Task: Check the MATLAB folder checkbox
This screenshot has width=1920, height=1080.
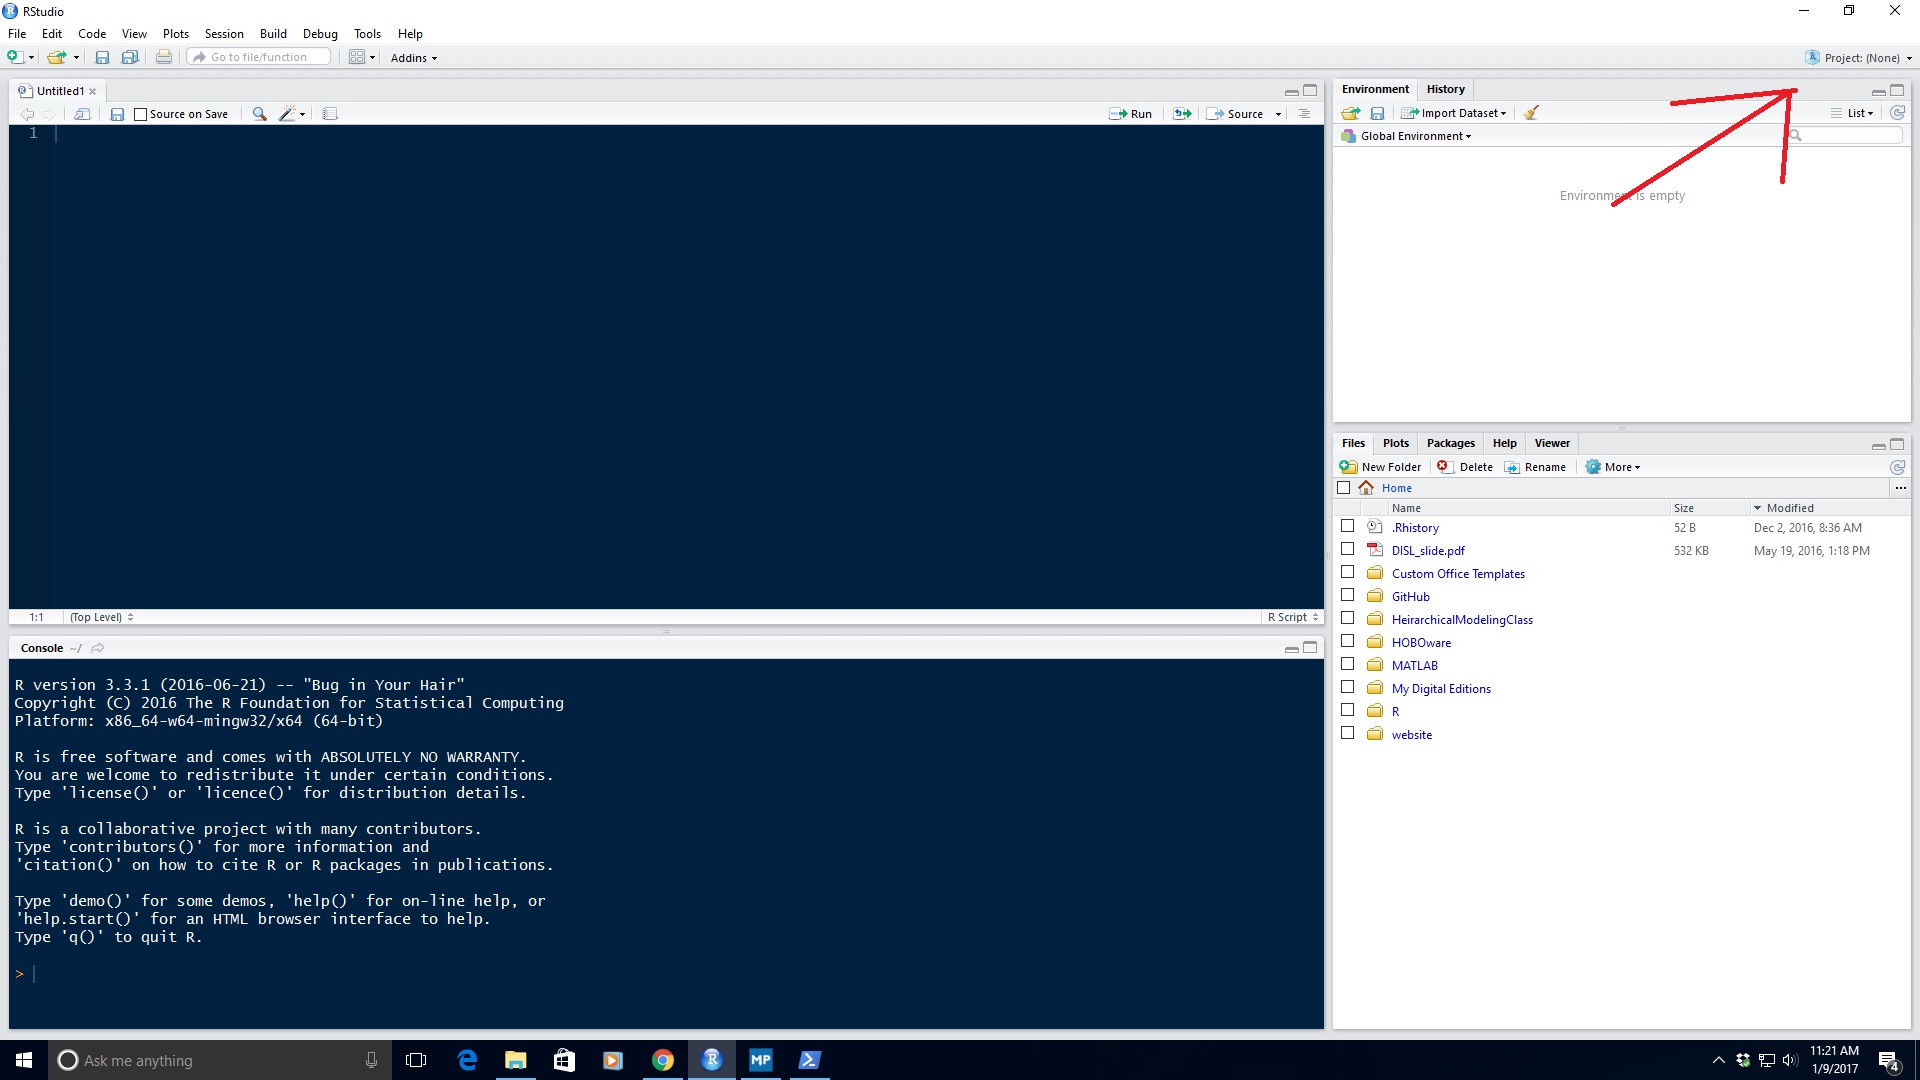Action: (x=1347, y=664)
